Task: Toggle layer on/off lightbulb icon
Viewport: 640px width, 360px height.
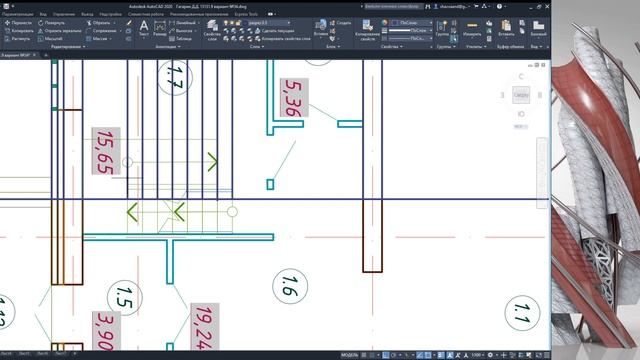Action: coord(225,23)
